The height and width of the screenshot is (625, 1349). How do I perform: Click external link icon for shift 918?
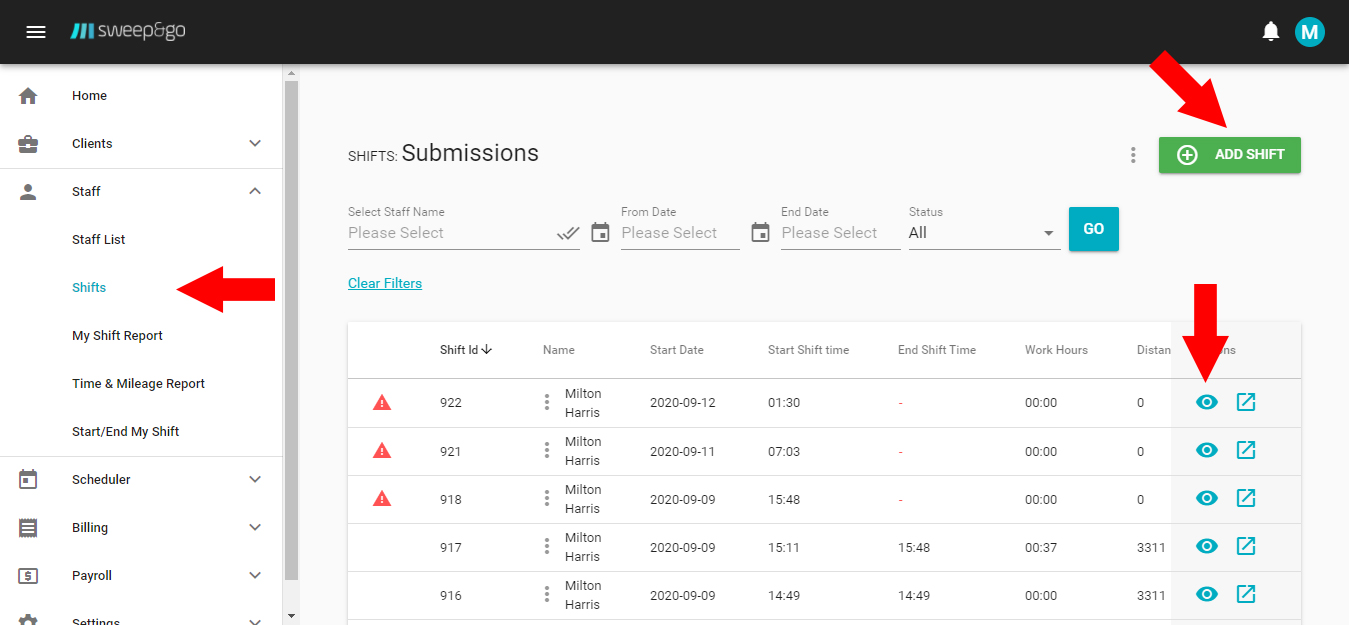click(1246, 498)
